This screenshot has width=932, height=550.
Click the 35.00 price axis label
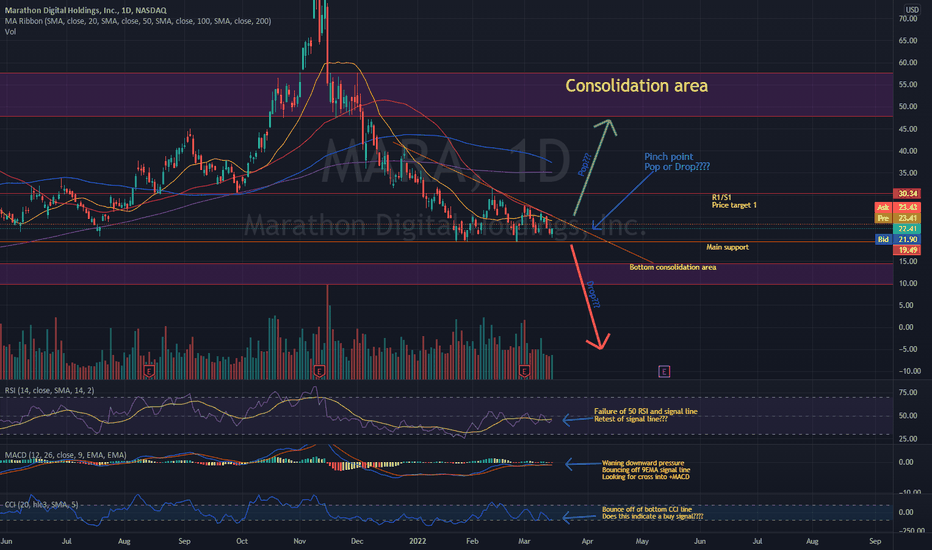908,173
